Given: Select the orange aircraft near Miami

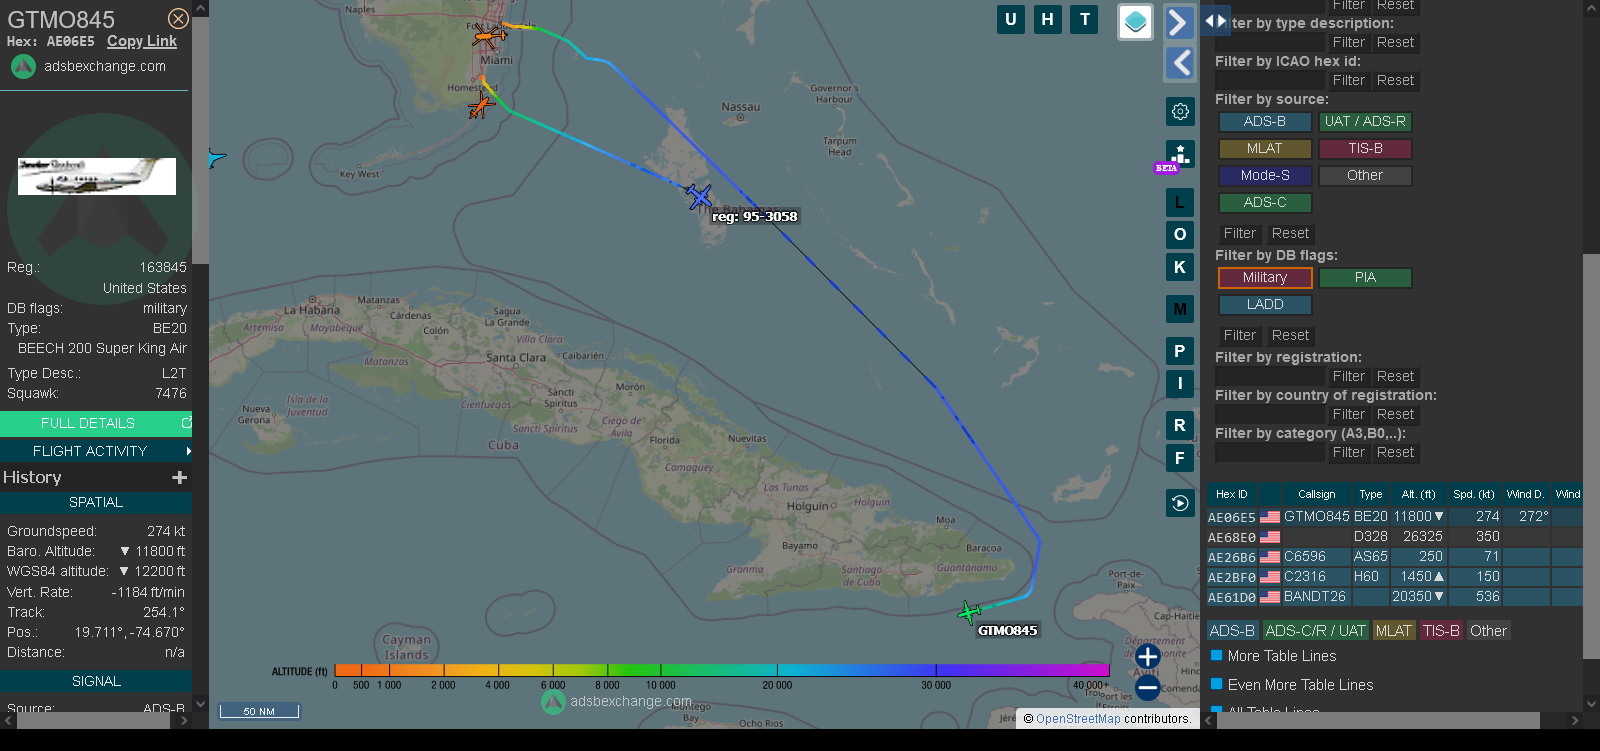Looking at the screenshot, I should (488, 37).
